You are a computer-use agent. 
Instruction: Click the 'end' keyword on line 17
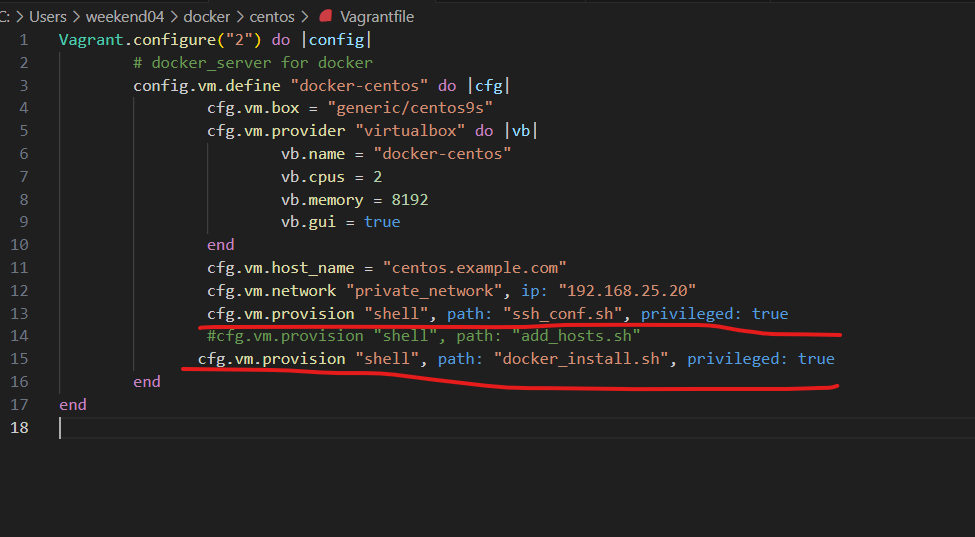[x=73, y=405]
